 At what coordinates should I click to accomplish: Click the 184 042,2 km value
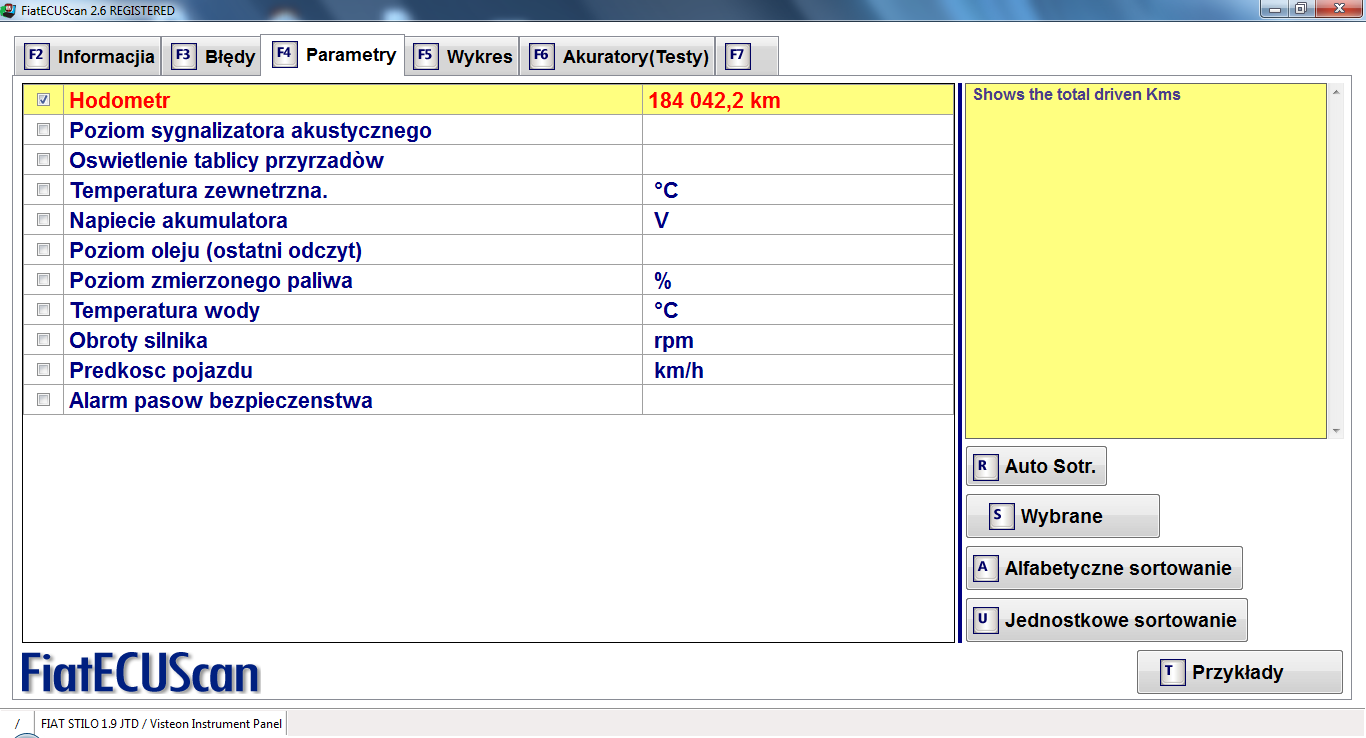(x=714, y=100)
